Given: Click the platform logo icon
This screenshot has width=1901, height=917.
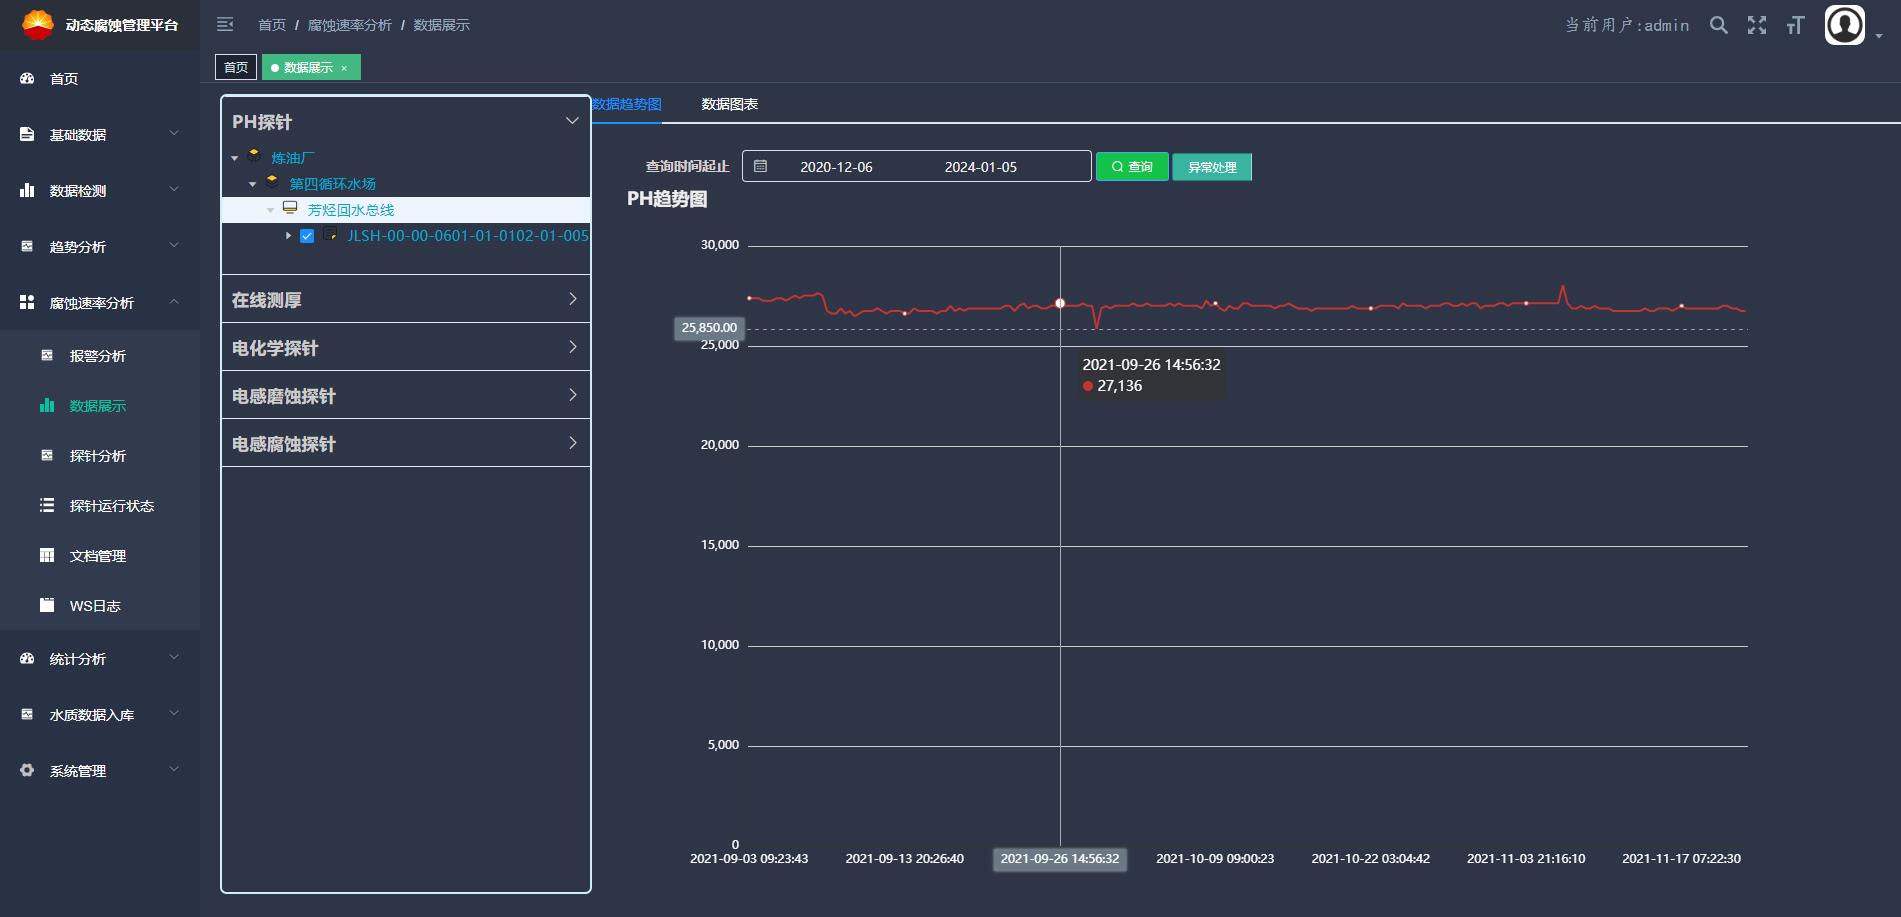Looking at the screenshot, I should point(38,24).
